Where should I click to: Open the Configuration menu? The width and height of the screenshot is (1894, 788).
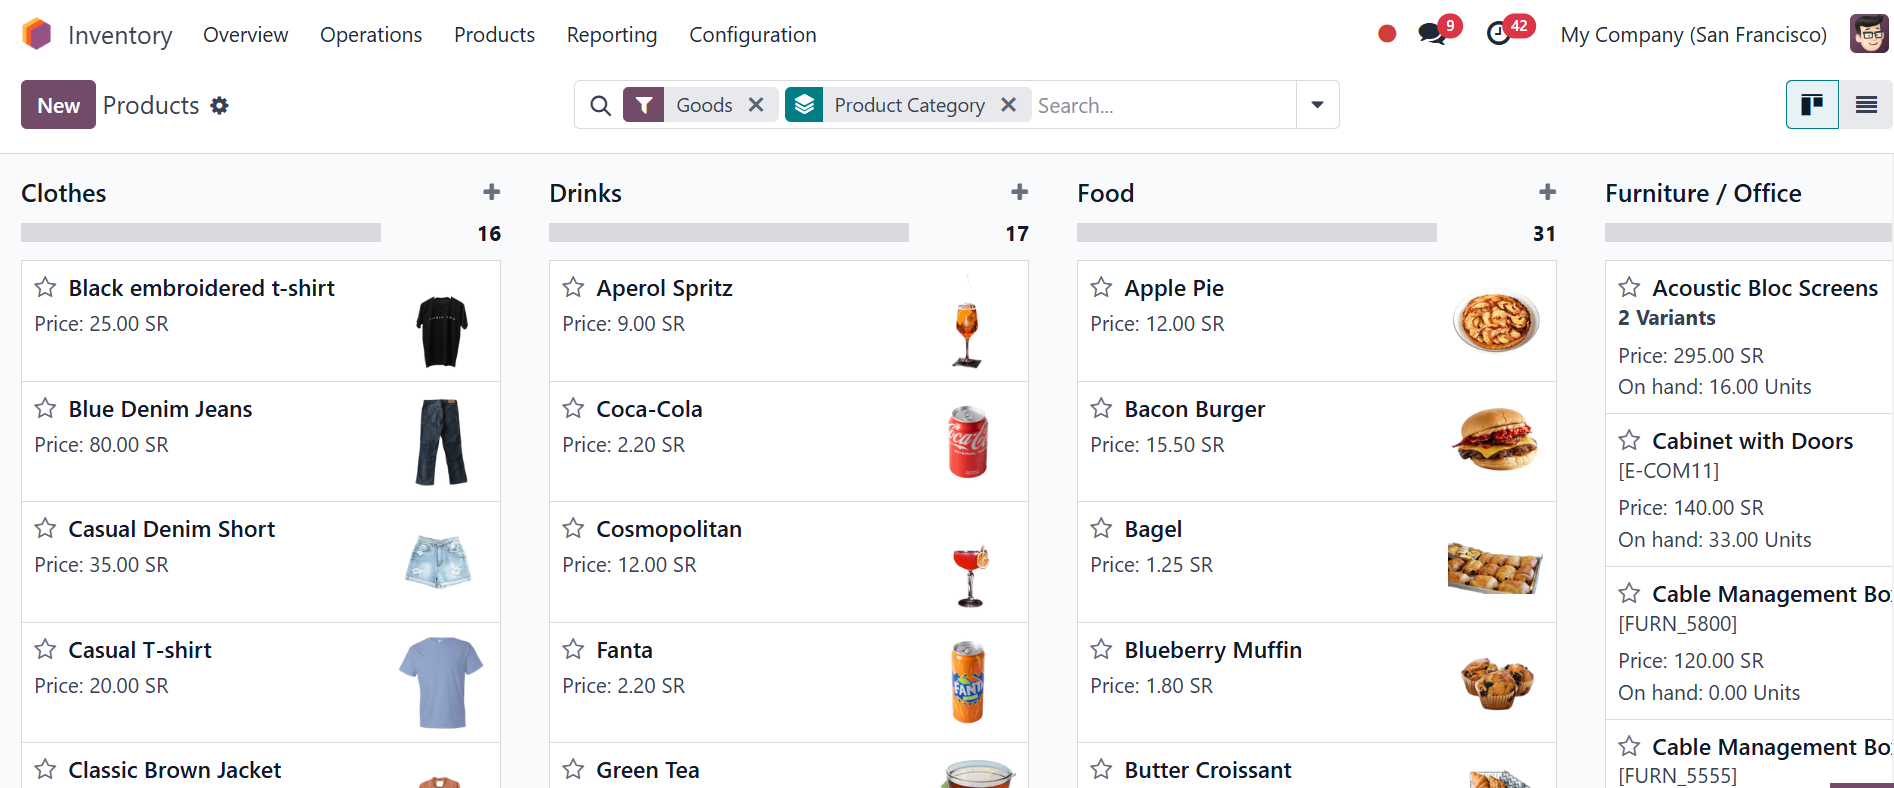[752, 35]
